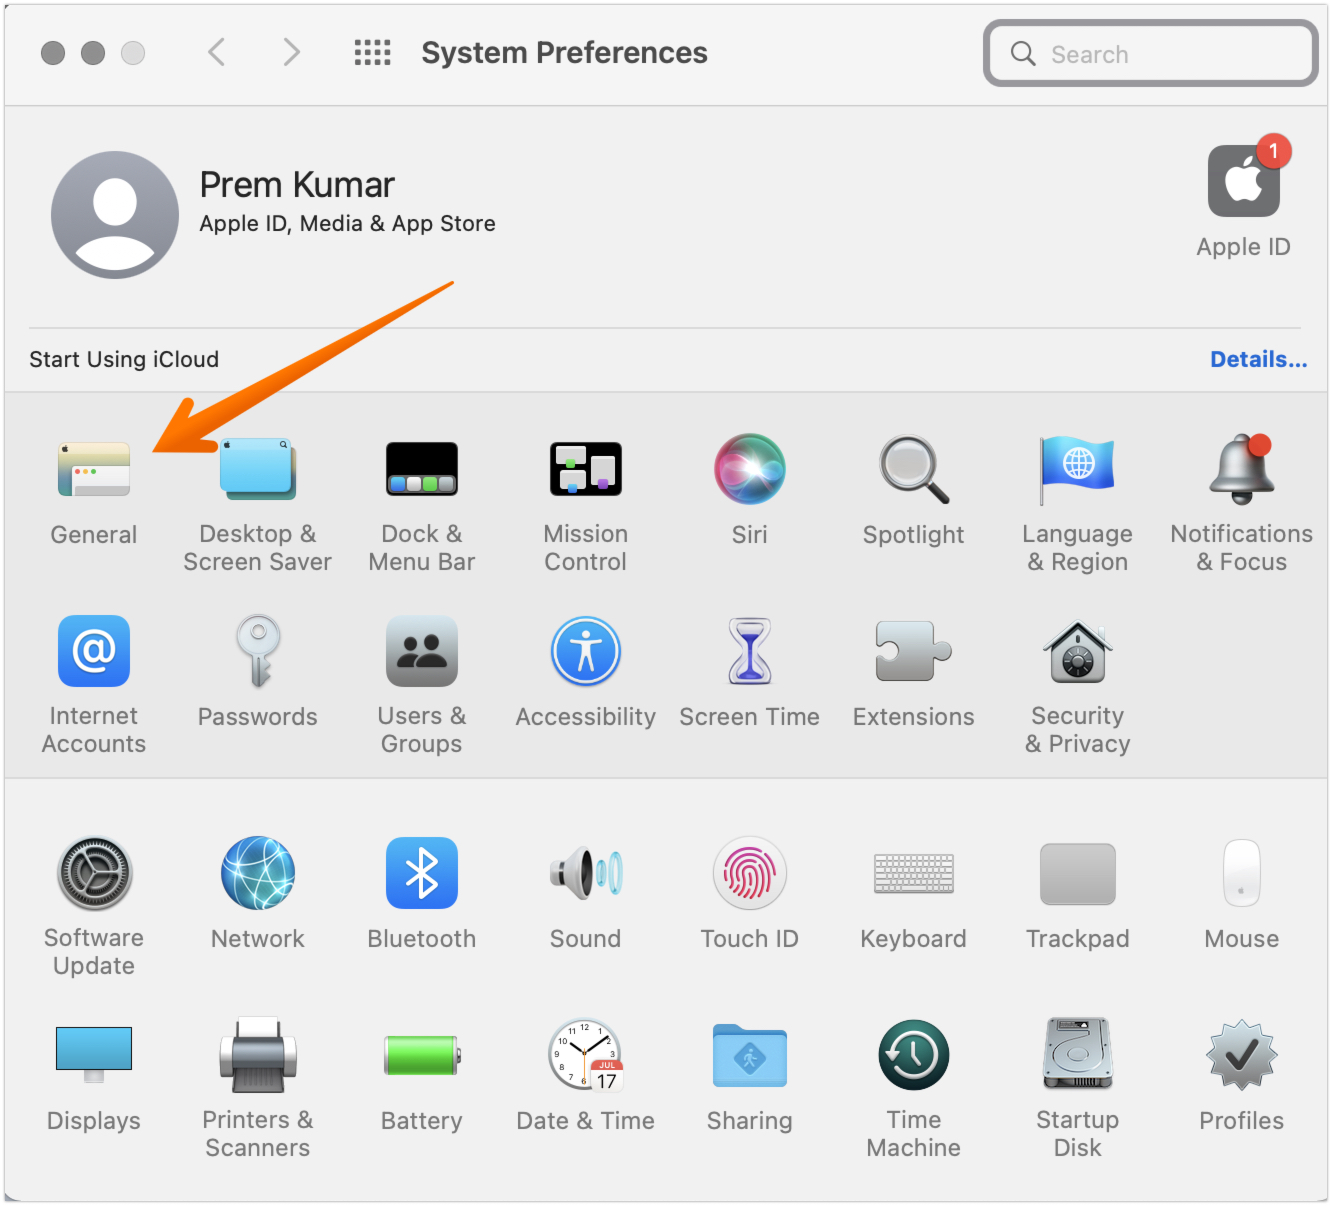Go back with the left chevron
The height and width of the screenshot is (1206, 1332).
coord(216,53)
